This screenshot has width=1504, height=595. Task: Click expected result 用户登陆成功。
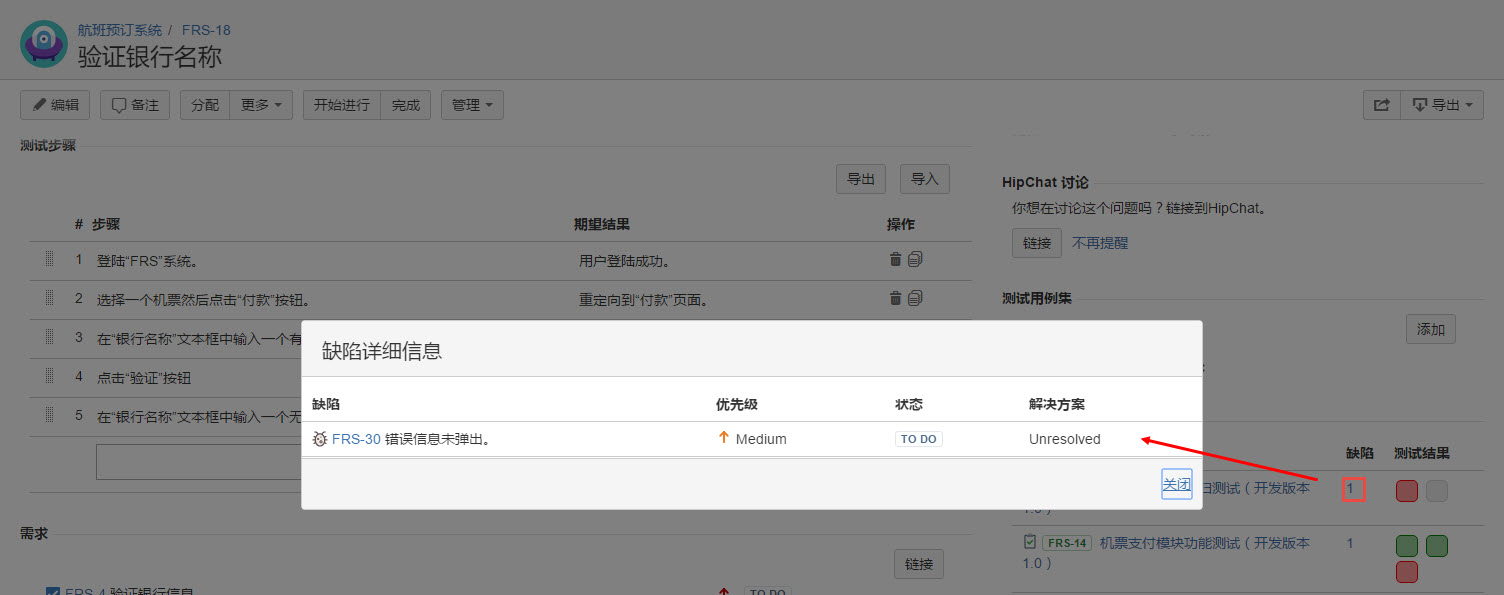pos(624,261)
